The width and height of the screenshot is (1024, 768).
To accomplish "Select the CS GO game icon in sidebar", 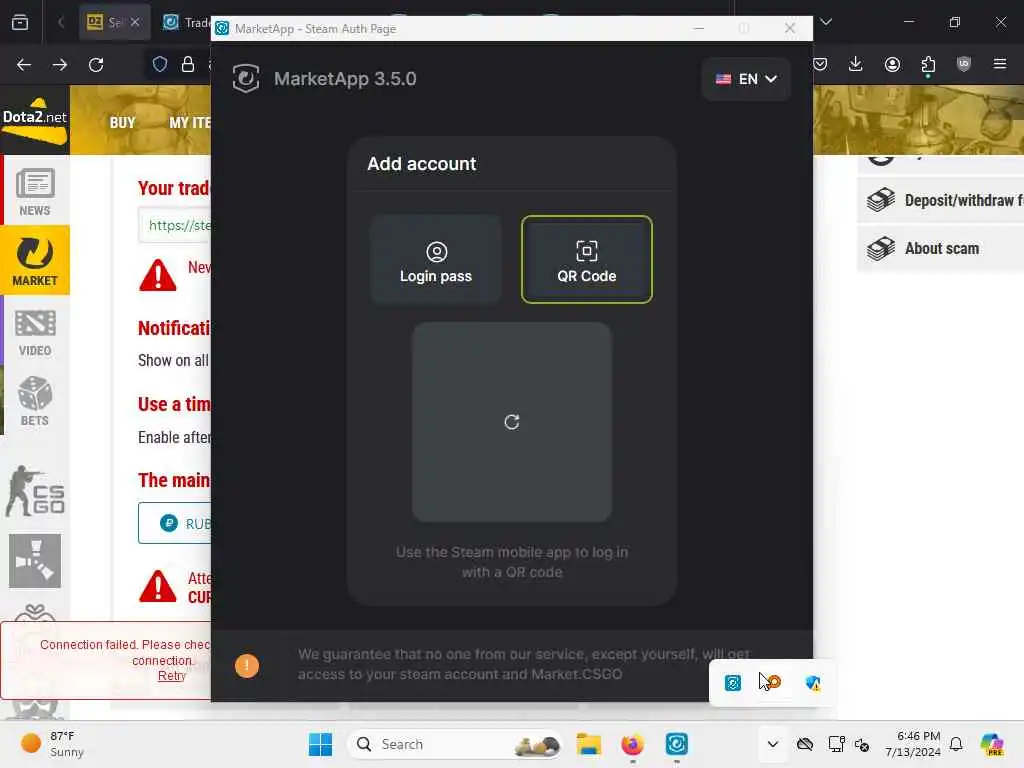I will click(35, 491).
